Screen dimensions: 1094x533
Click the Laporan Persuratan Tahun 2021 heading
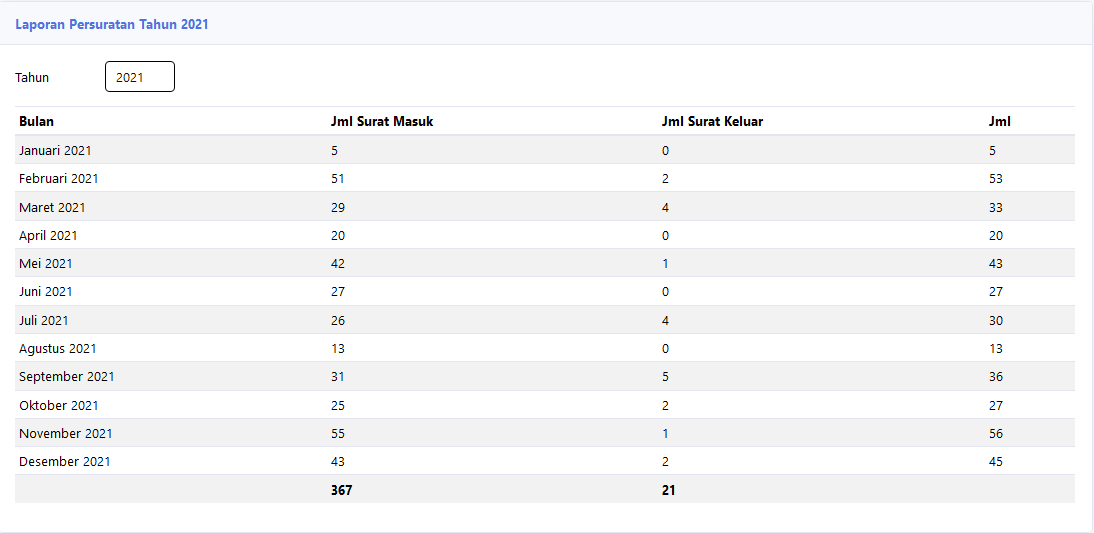click(x=112, y=24)
